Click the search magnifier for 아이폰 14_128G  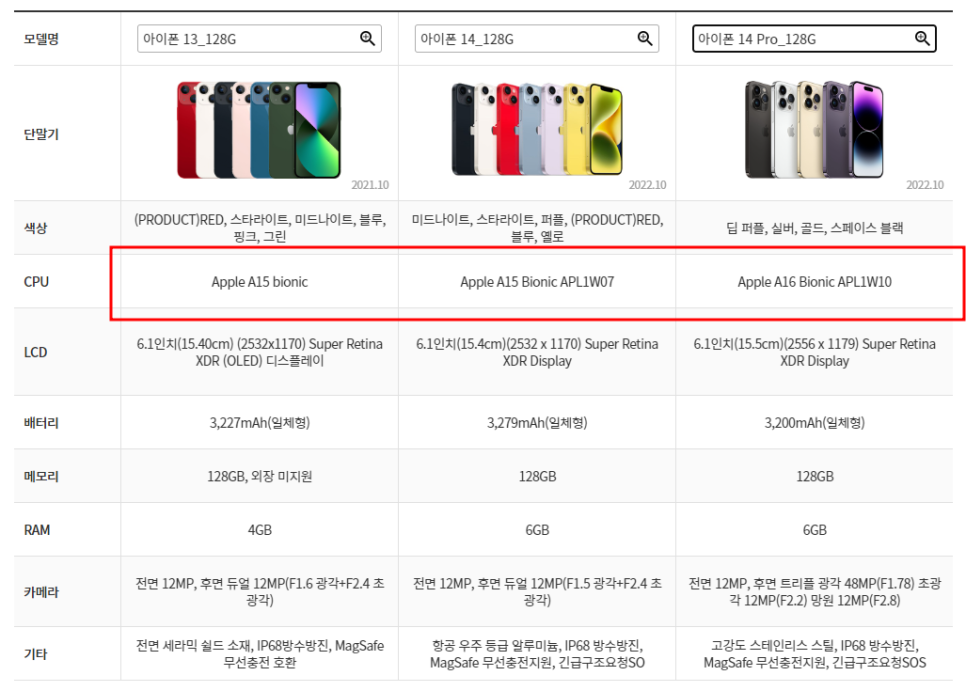644,38
